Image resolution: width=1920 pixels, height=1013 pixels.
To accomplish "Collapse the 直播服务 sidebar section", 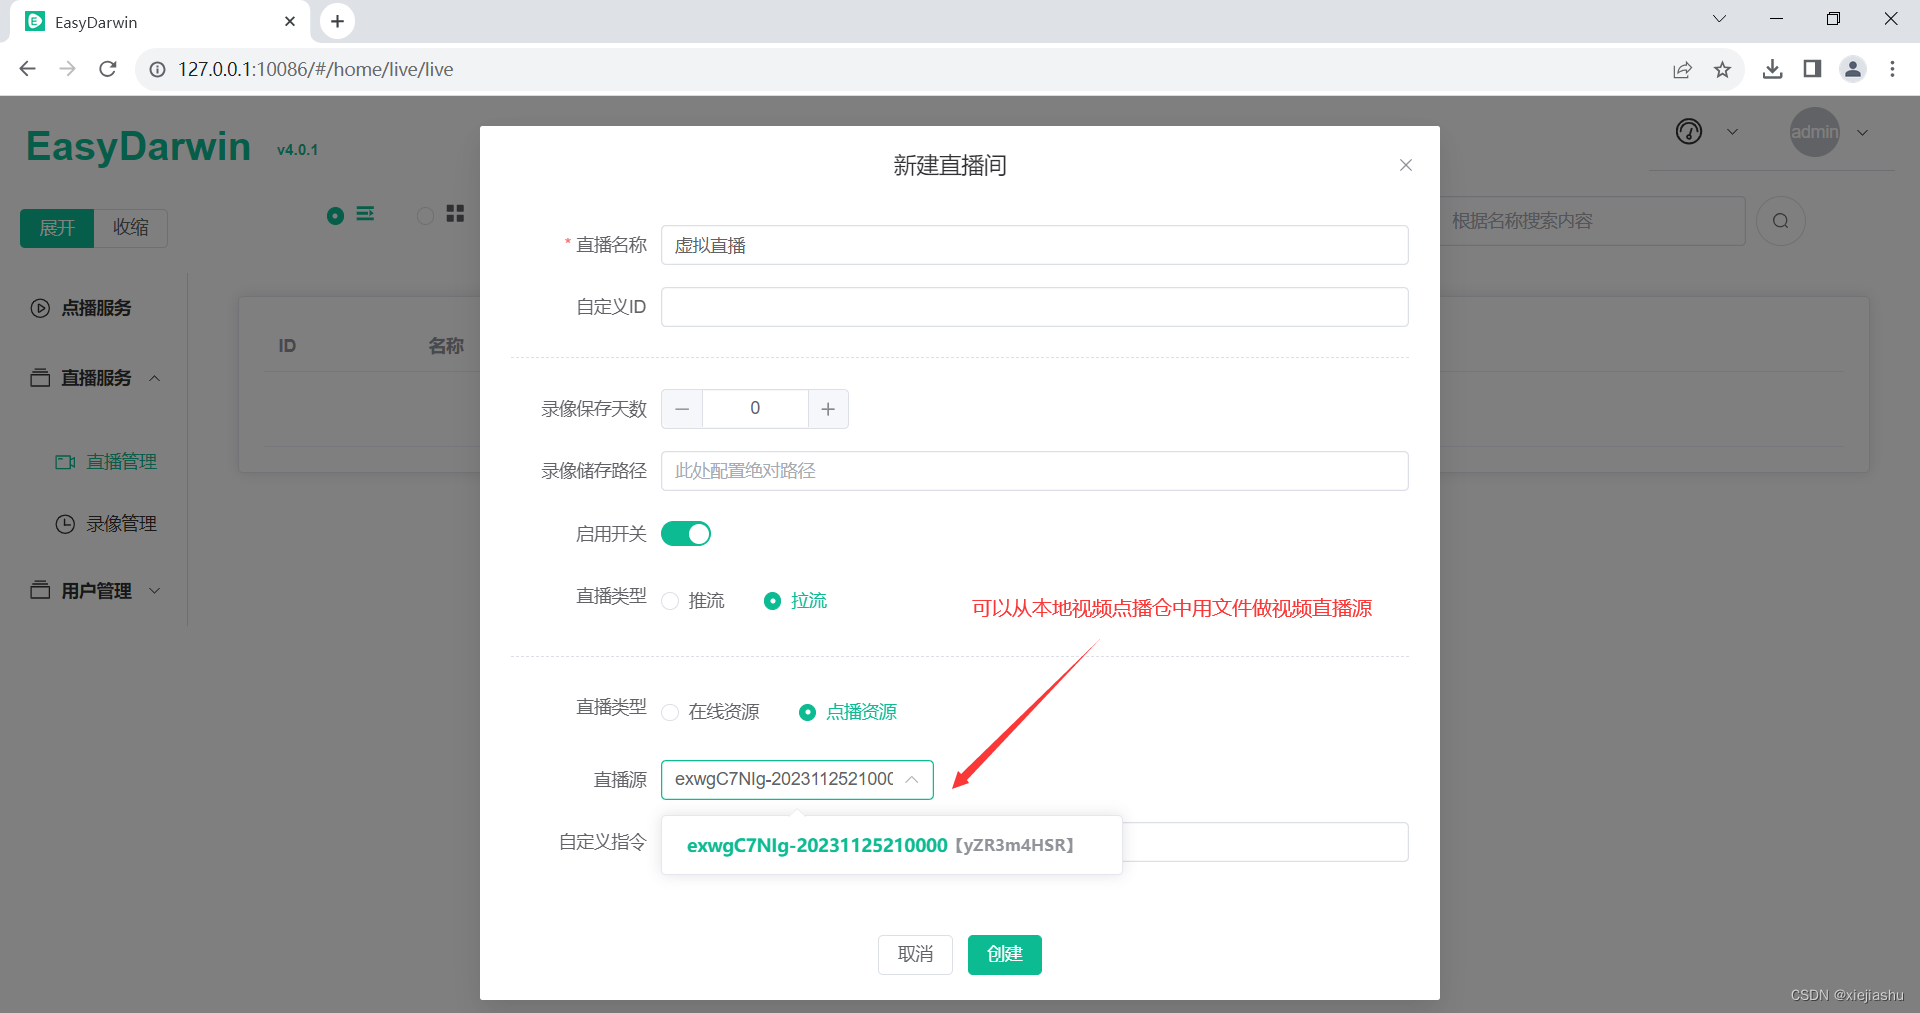I will click(x=155, y=378).
